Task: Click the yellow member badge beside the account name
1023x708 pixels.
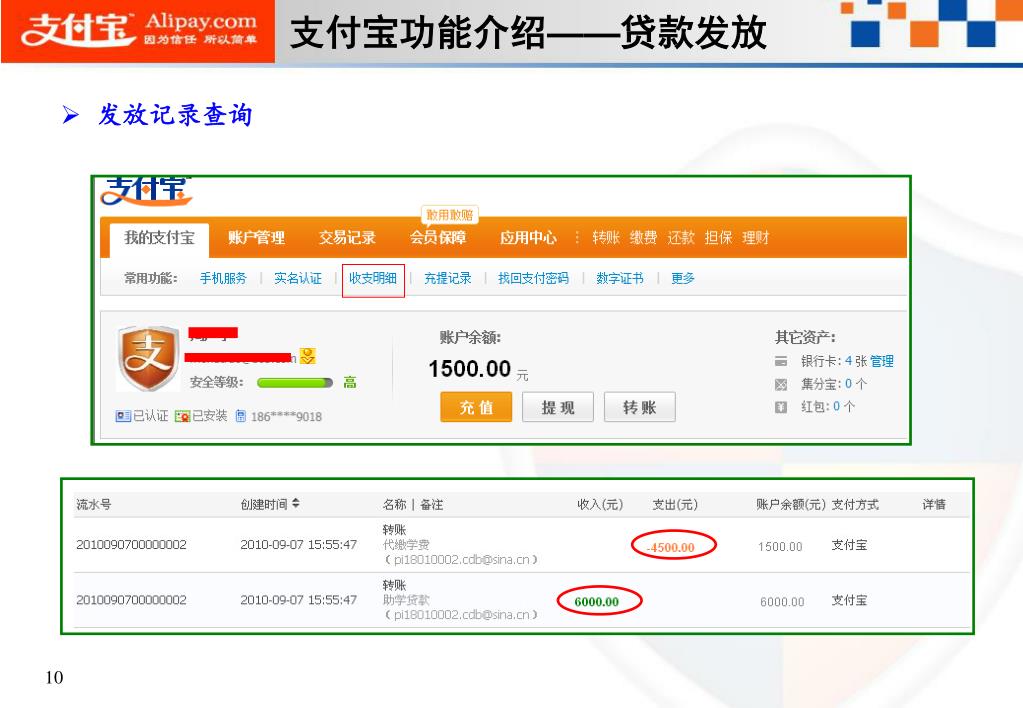Action: [307, 356]
